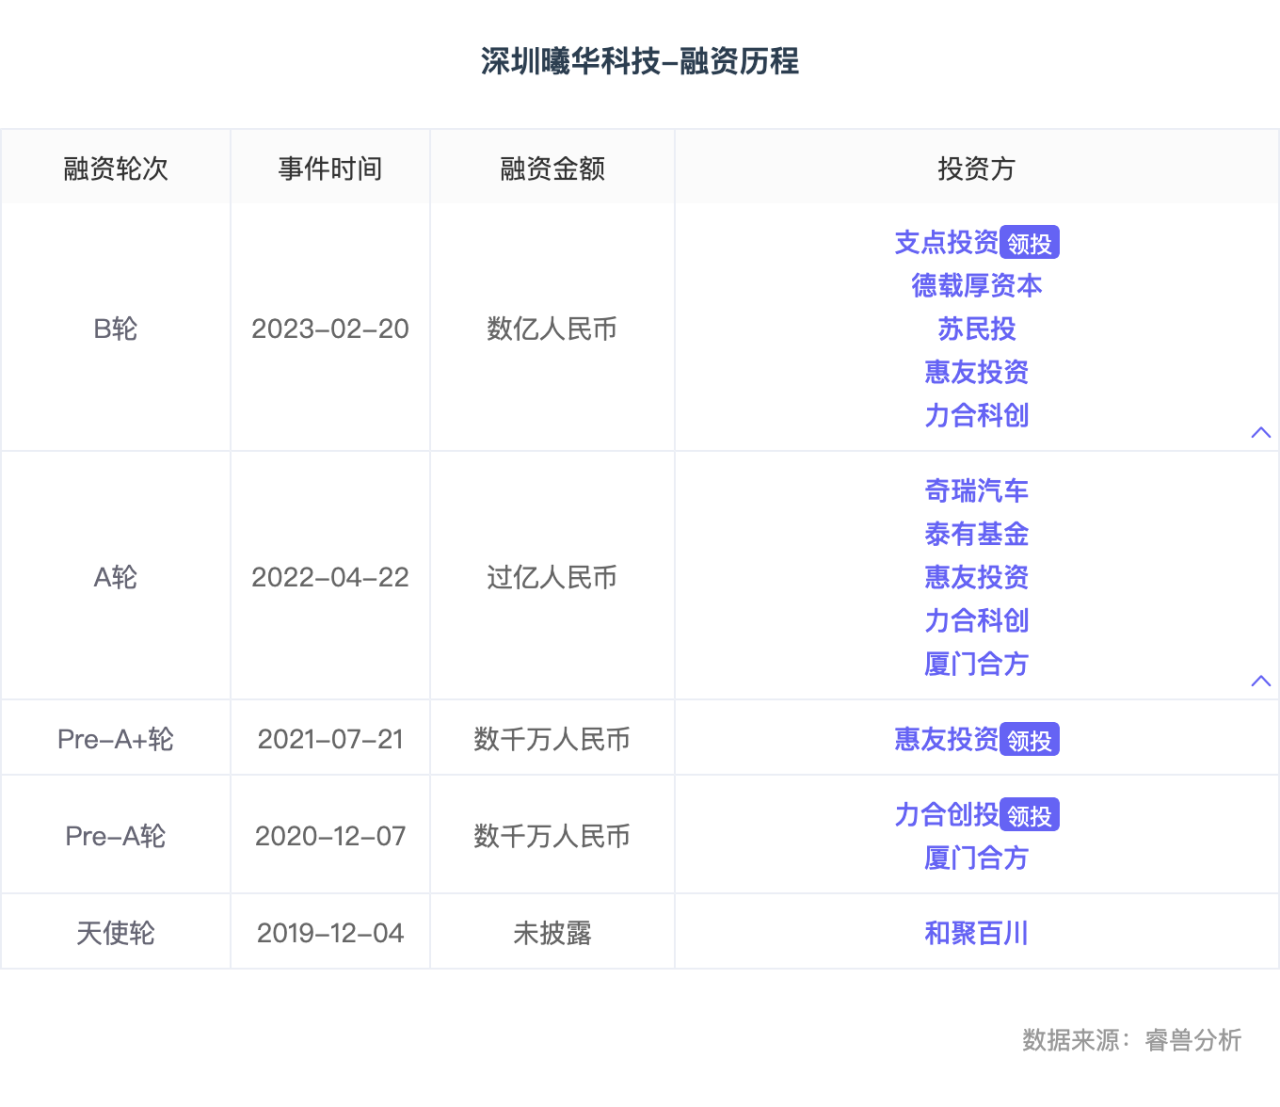Click the date 2019-12-04
The width and height of the screenshot is (1280, 1107).
[330, 933]
